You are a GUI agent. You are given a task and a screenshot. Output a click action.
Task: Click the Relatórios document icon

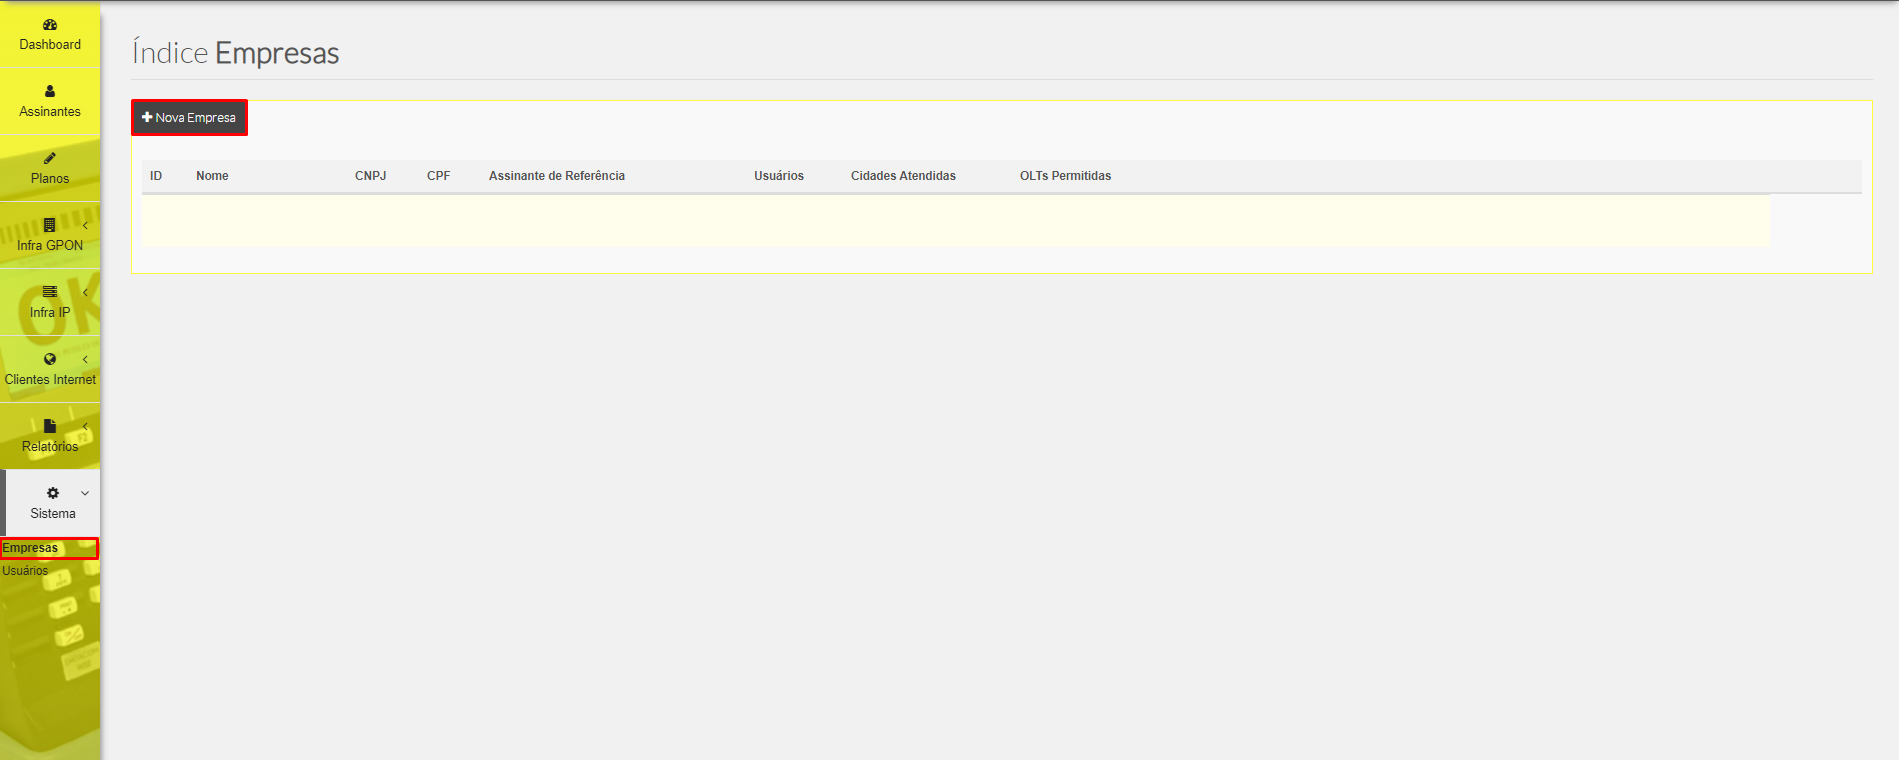[x=50, y=427]
